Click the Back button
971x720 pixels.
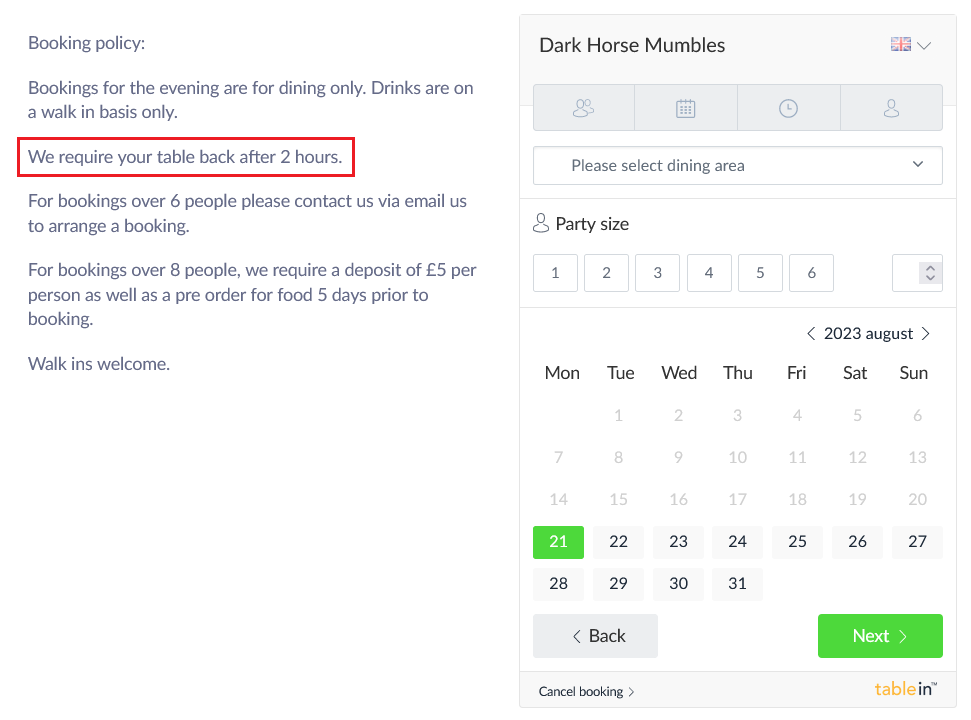point(595,636)
